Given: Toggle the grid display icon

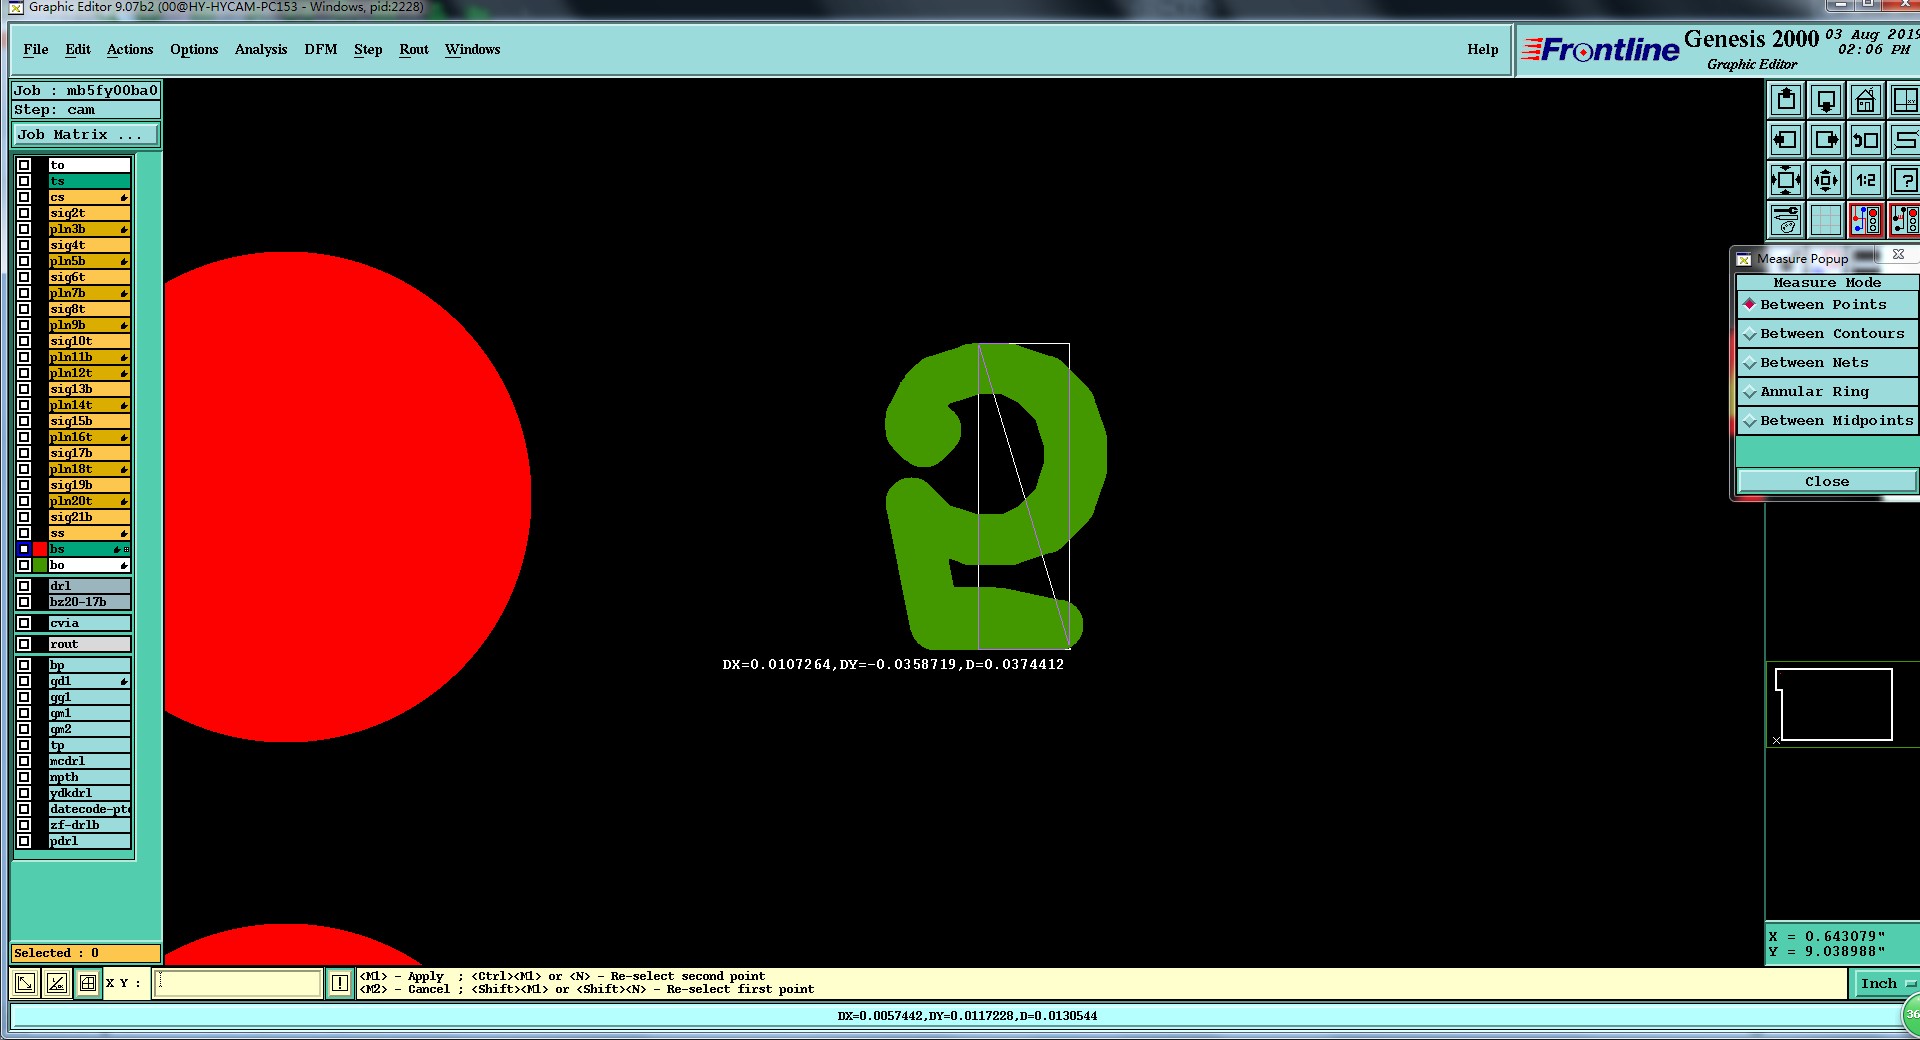Looking at the screenshot, I should pyautogui.click(x=1826, y=220).
